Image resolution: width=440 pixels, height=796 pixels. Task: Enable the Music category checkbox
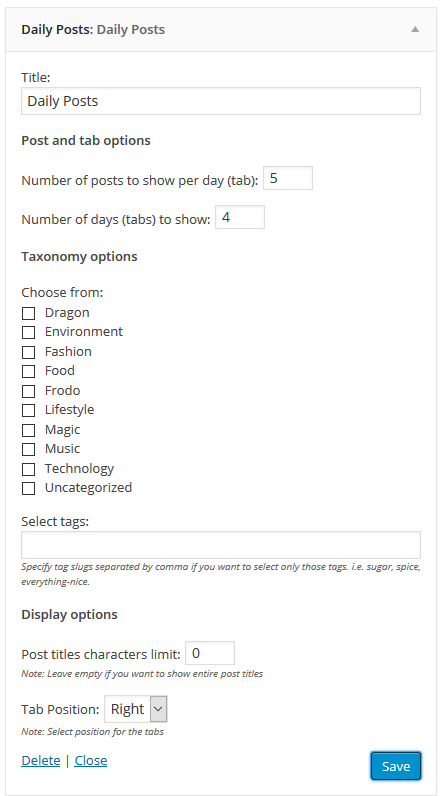28,449
